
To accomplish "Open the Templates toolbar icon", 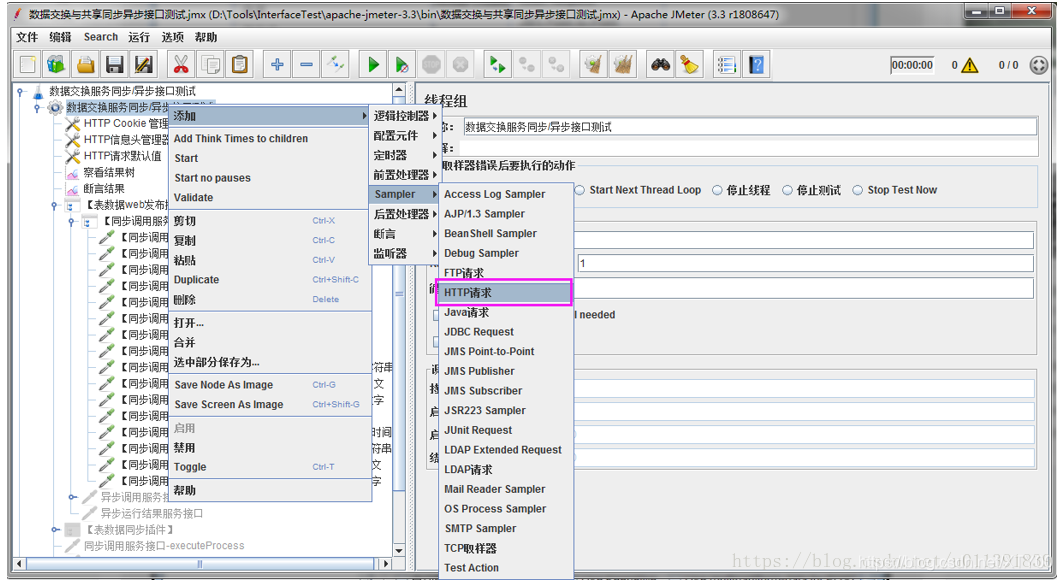I will point(56,65).
